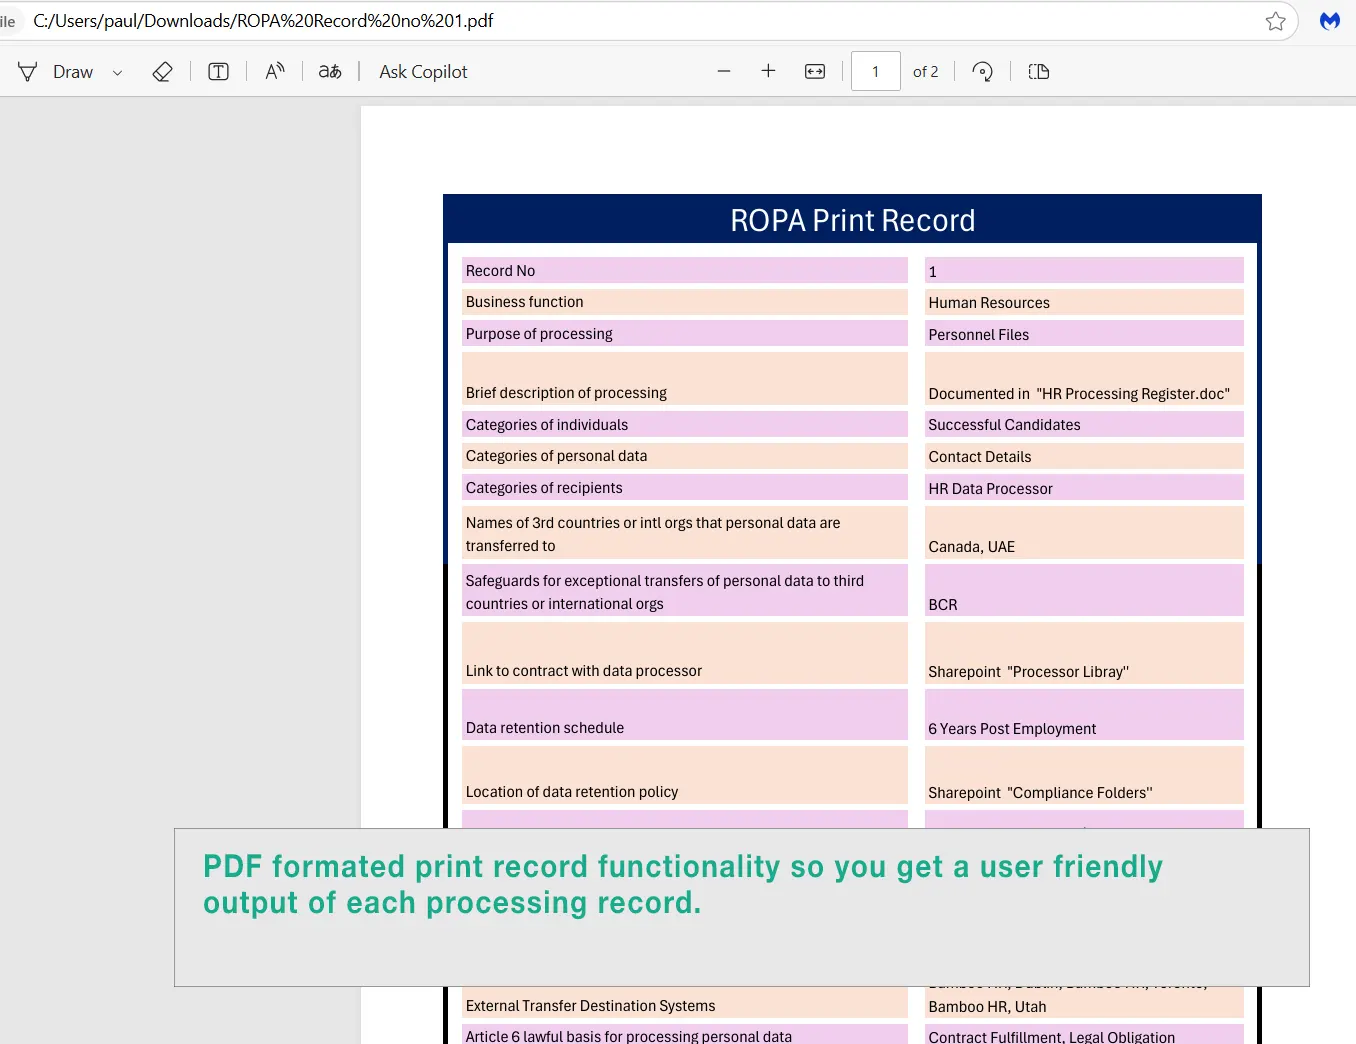The image size is (1356, 1044).
Task: Toggle the page view layout
Action: [1038, 71]
